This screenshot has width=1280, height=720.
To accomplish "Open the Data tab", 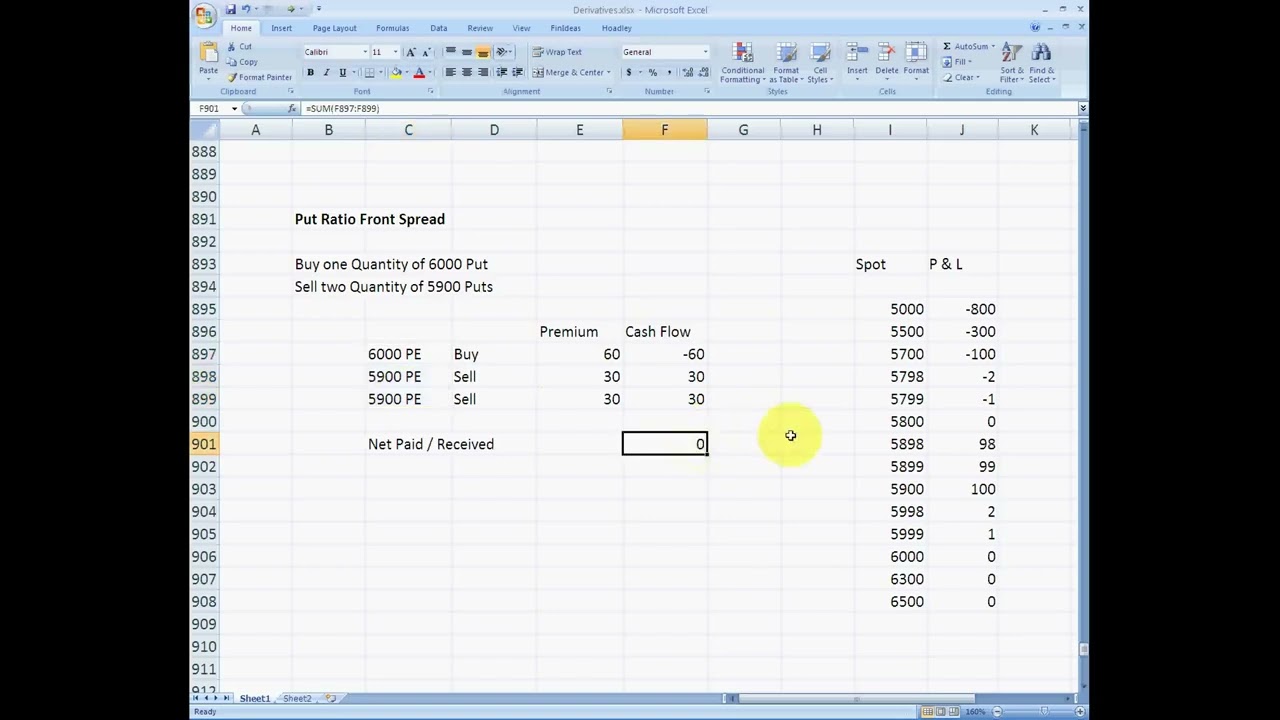I will (438, 28).
